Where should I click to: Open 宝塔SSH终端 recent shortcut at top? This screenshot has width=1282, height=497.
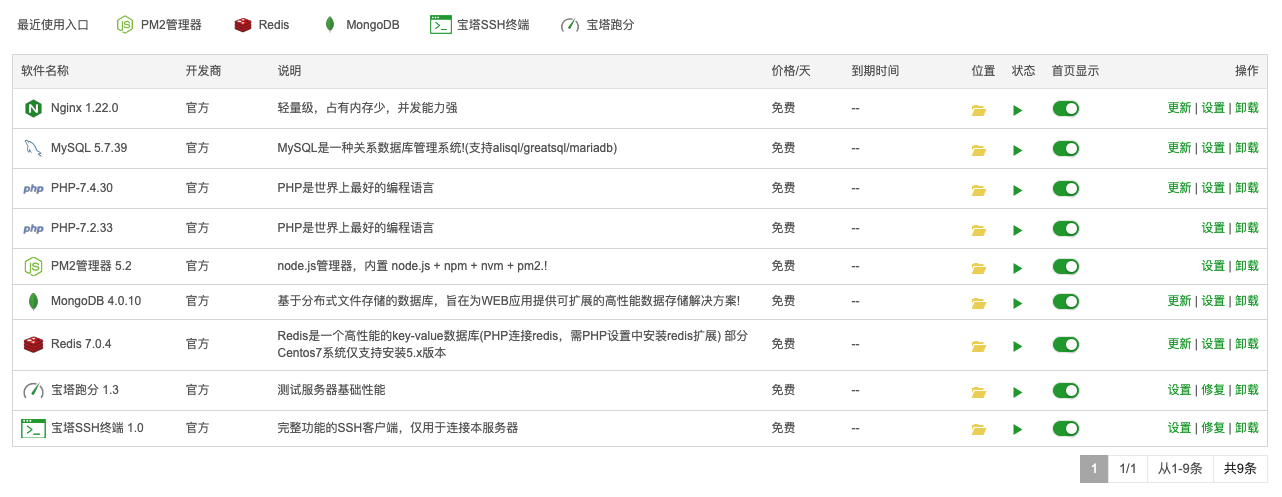pos(480,25)
